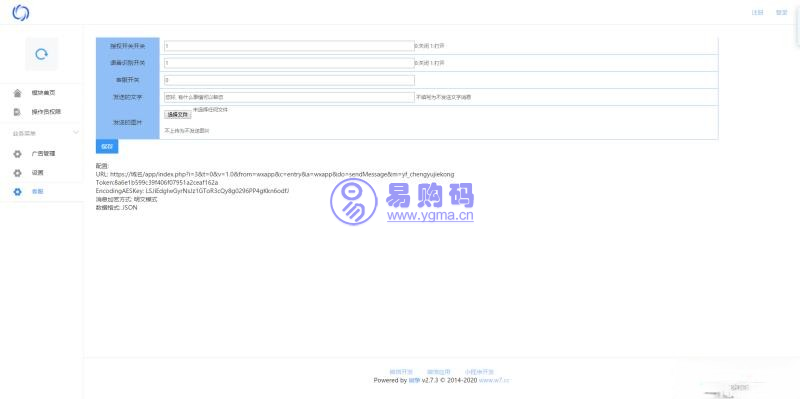
Task: Click the gear icon beside 广告管理
Action: click(x=17, y=154)
